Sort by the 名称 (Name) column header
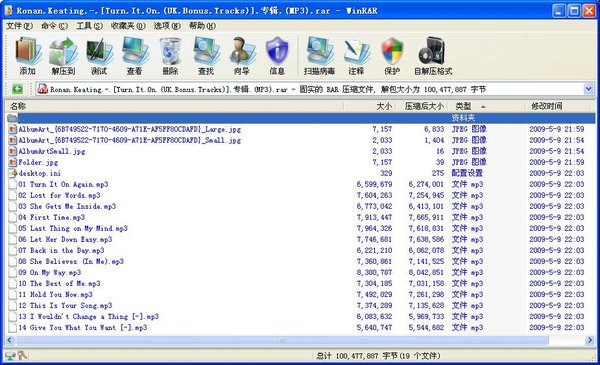 (174, 106)
